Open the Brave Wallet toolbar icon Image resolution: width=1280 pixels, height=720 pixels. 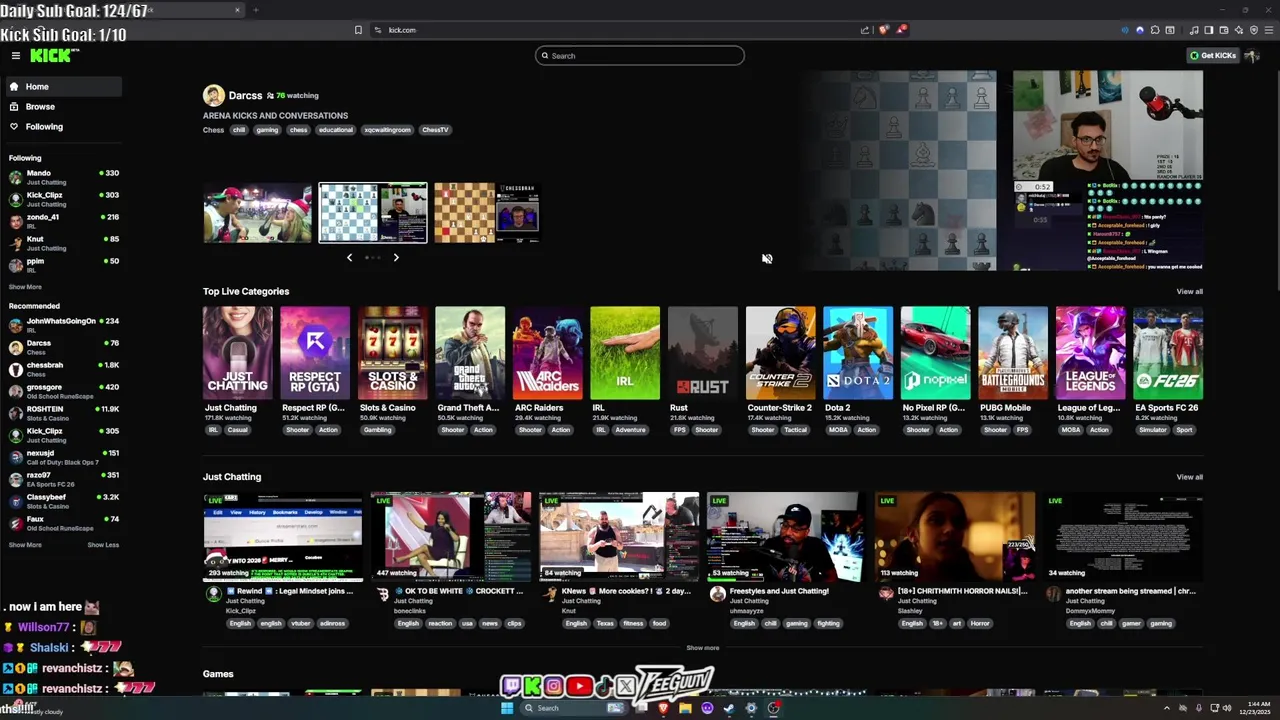tap(1224, 30)
